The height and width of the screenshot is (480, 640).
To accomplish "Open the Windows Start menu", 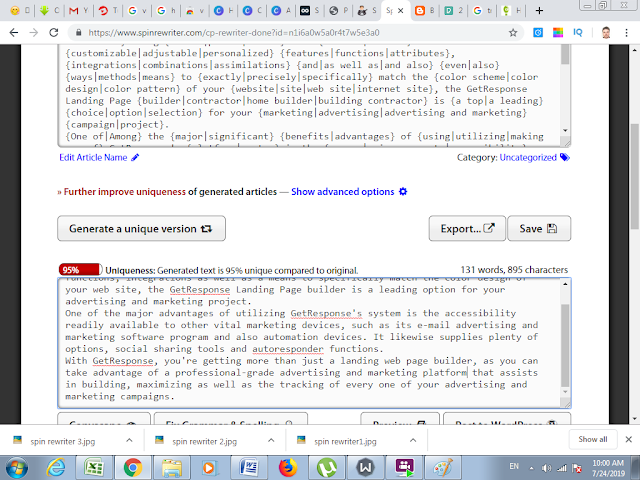I will click(x=16, y=468).
